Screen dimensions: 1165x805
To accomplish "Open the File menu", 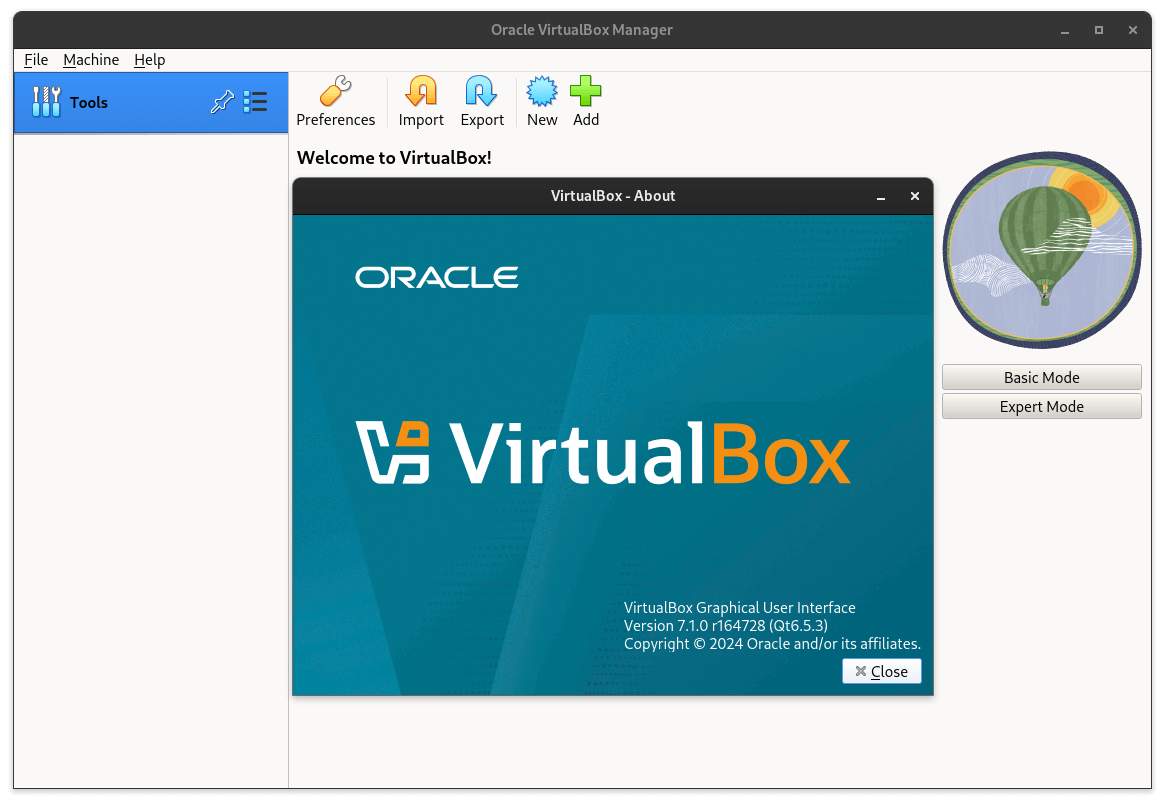I will coord(35,60).
